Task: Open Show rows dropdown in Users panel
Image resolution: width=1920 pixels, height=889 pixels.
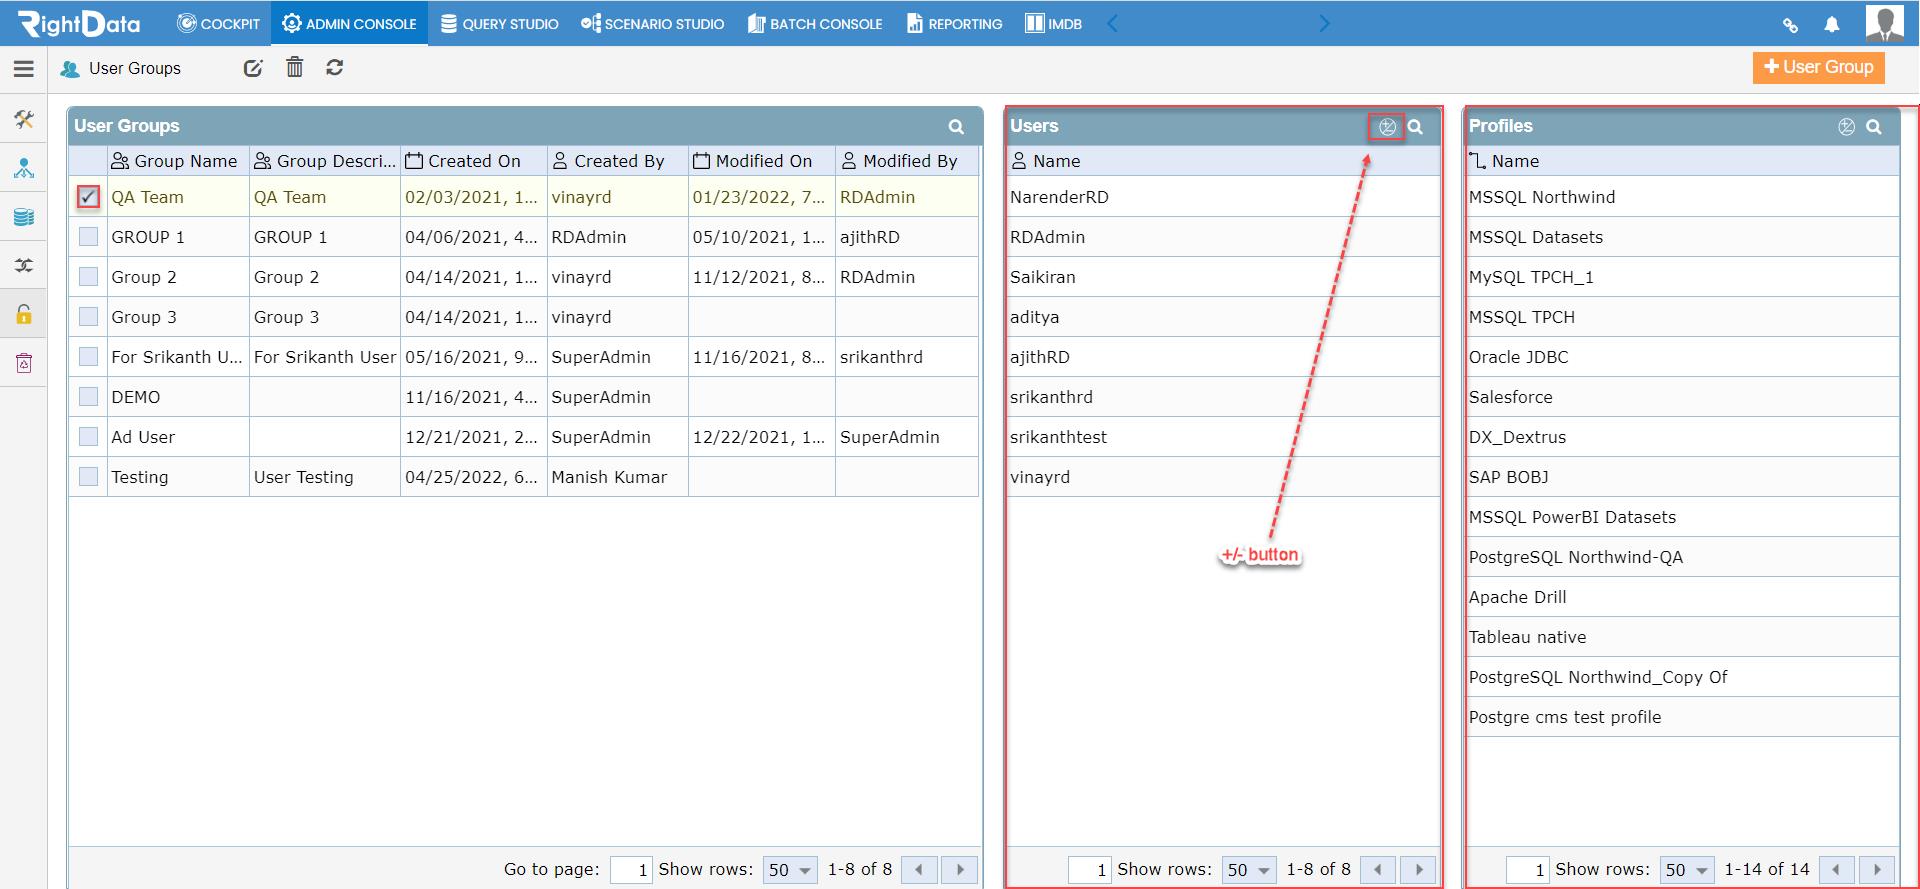Action: tap(1249, 870)
